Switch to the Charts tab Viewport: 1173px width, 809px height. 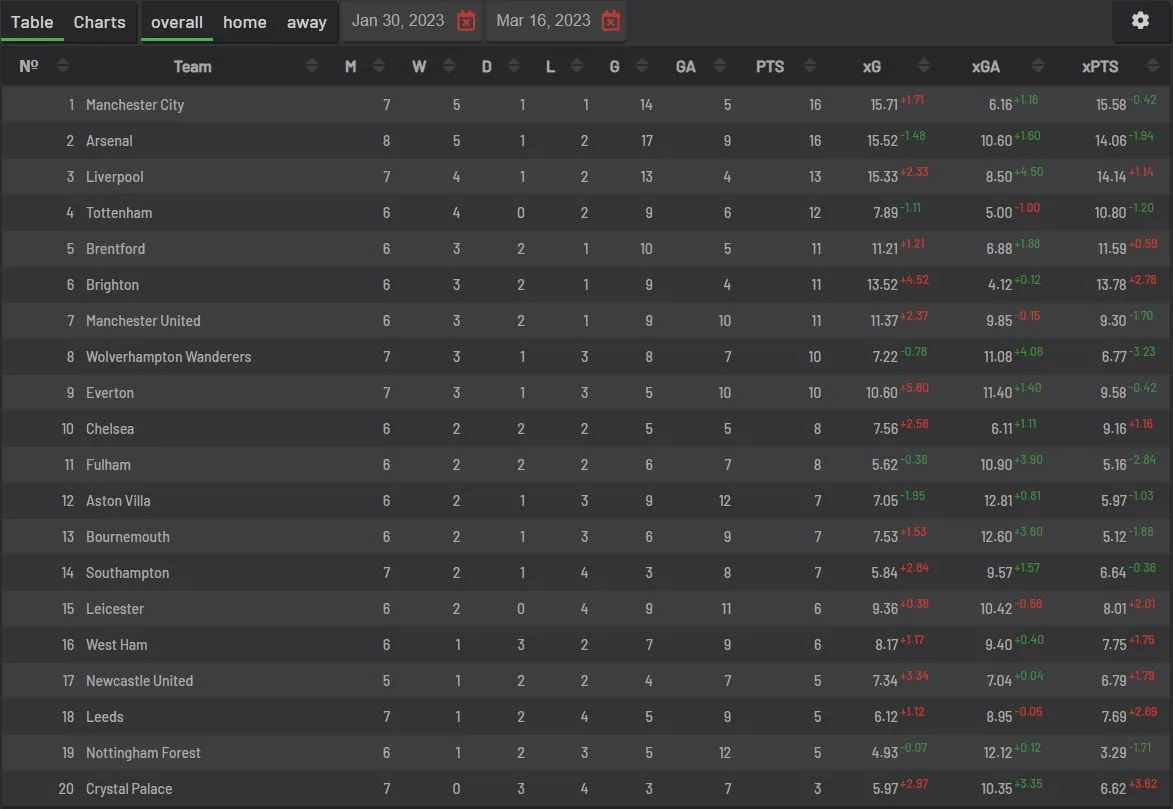pos(100,22)
